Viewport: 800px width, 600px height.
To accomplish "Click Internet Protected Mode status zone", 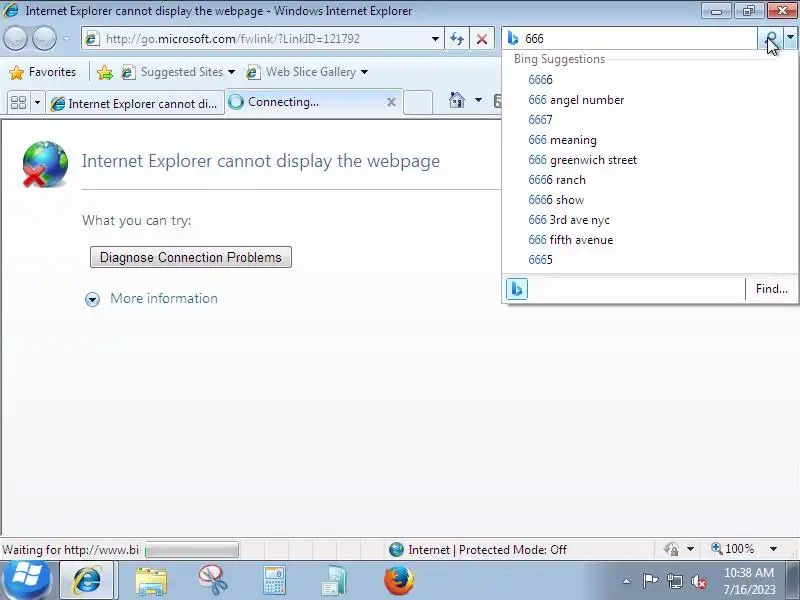I will coord(478,549).
